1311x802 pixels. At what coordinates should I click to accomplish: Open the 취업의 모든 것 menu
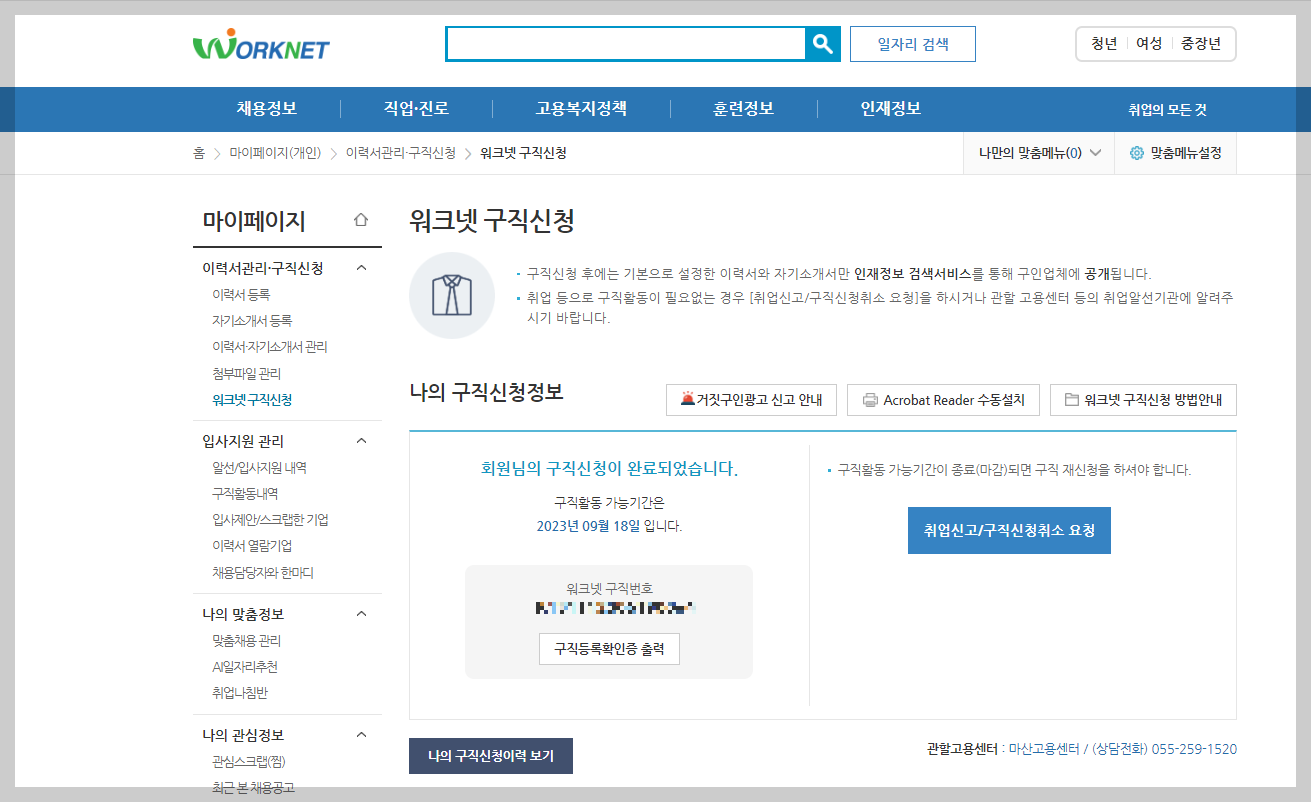(x=1168, y=110)
